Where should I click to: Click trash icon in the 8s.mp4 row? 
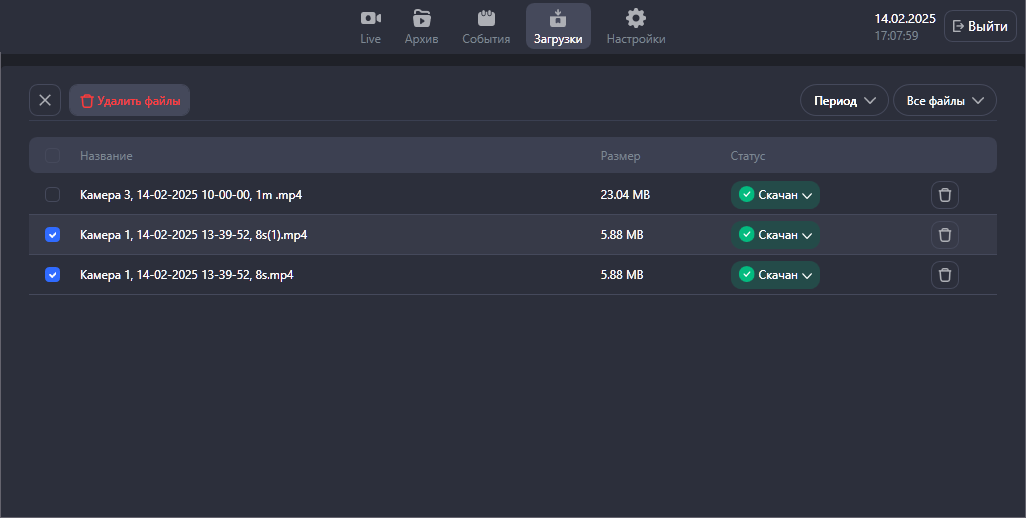point(944,275)
